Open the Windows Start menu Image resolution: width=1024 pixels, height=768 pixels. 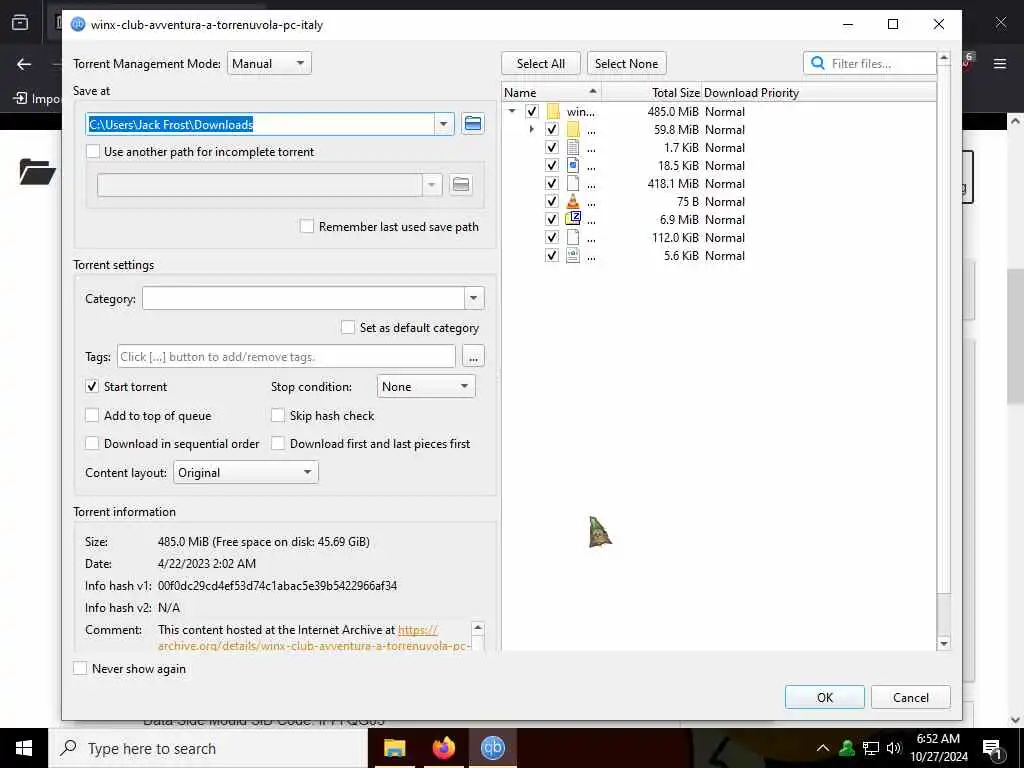[x=24, y=748]
